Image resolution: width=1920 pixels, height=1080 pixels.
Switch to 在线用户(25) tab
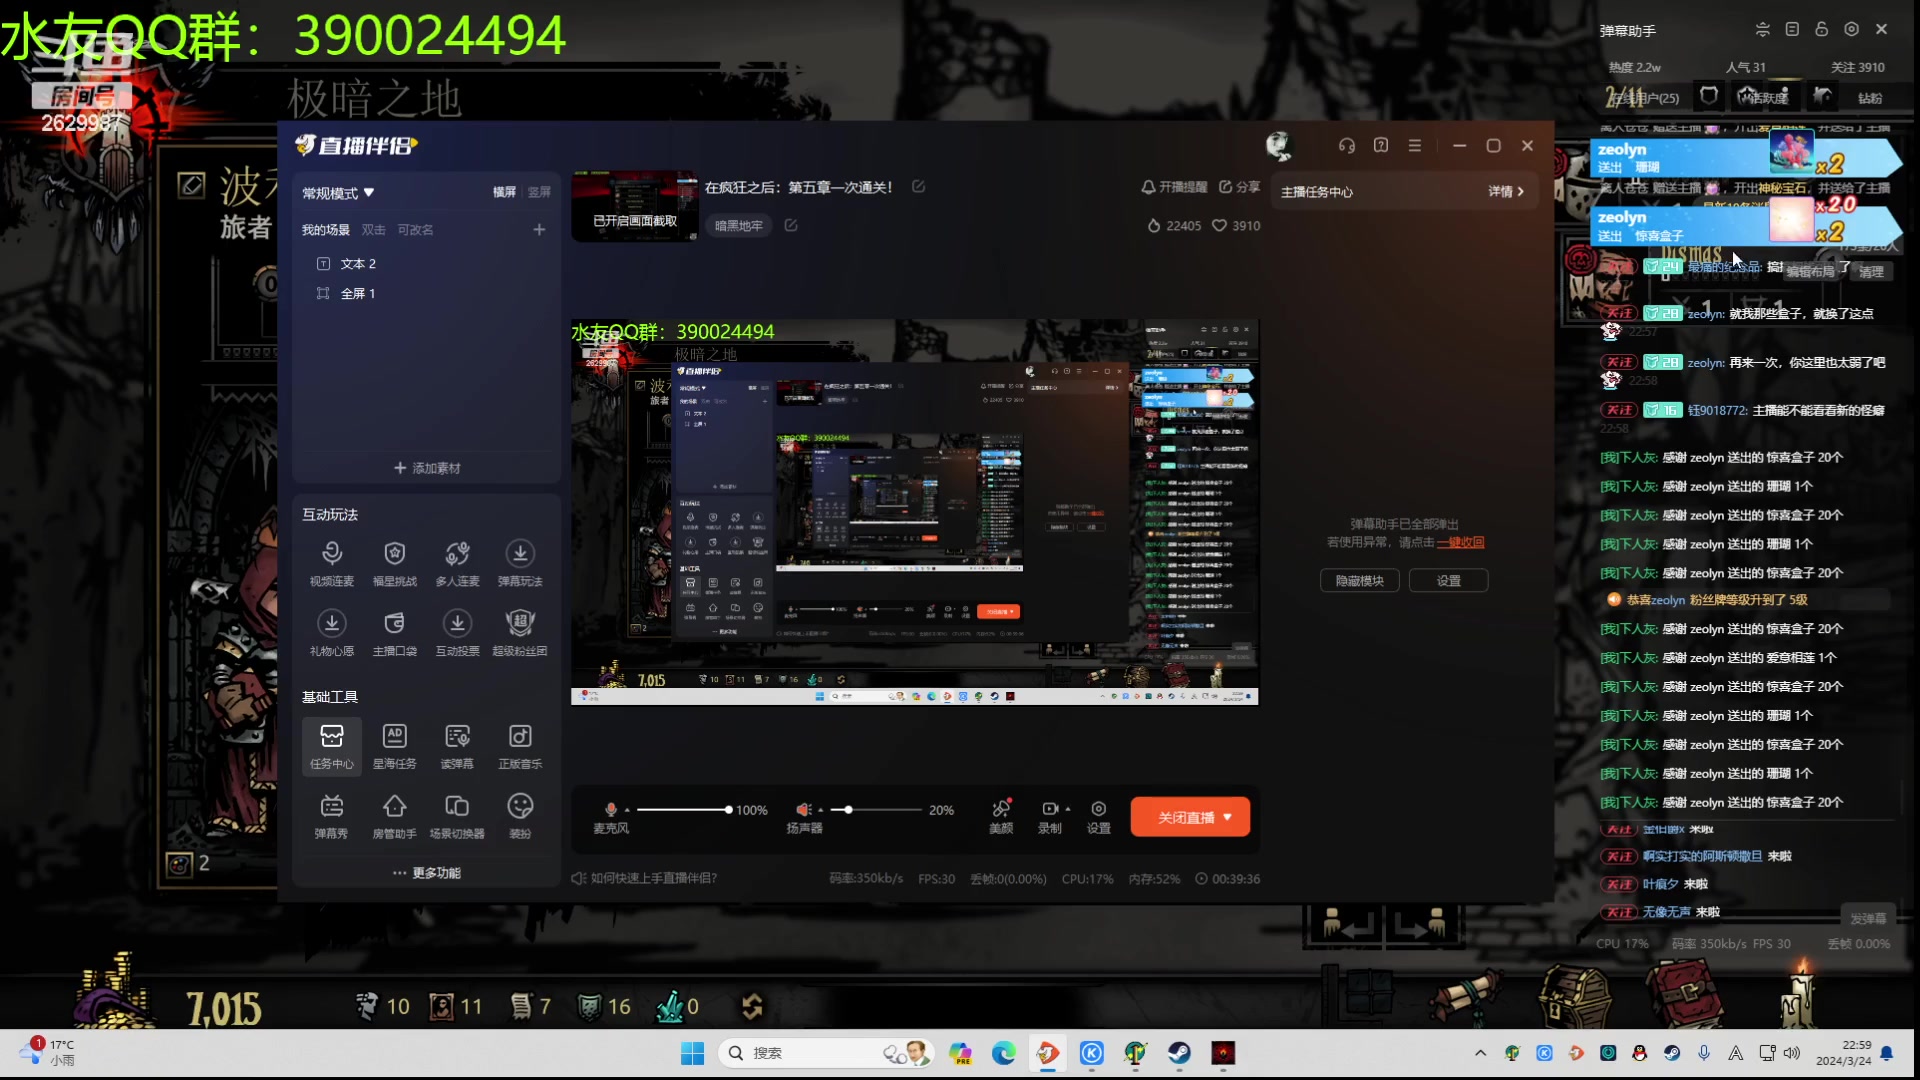click(1645, 97)
